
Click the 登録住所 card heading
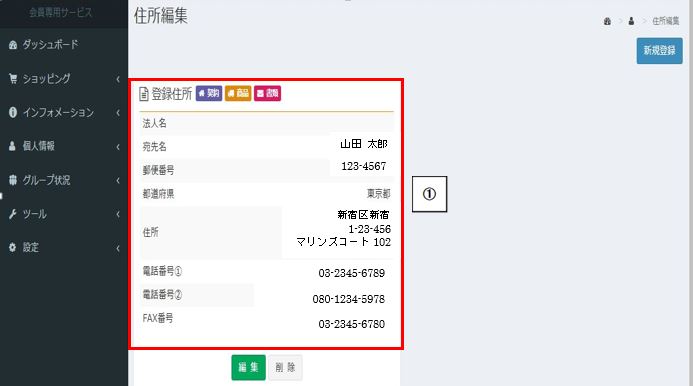tap(172, 94)
